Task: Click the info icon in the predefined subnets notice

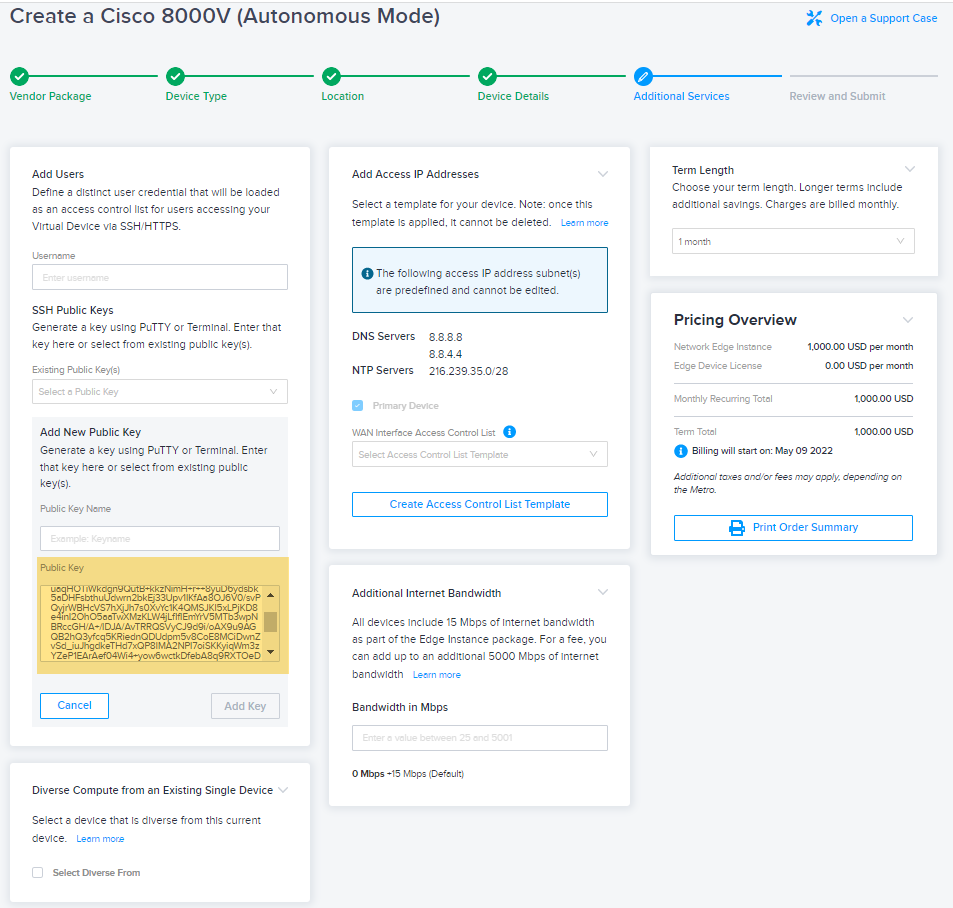Action: tap(367, 273)
